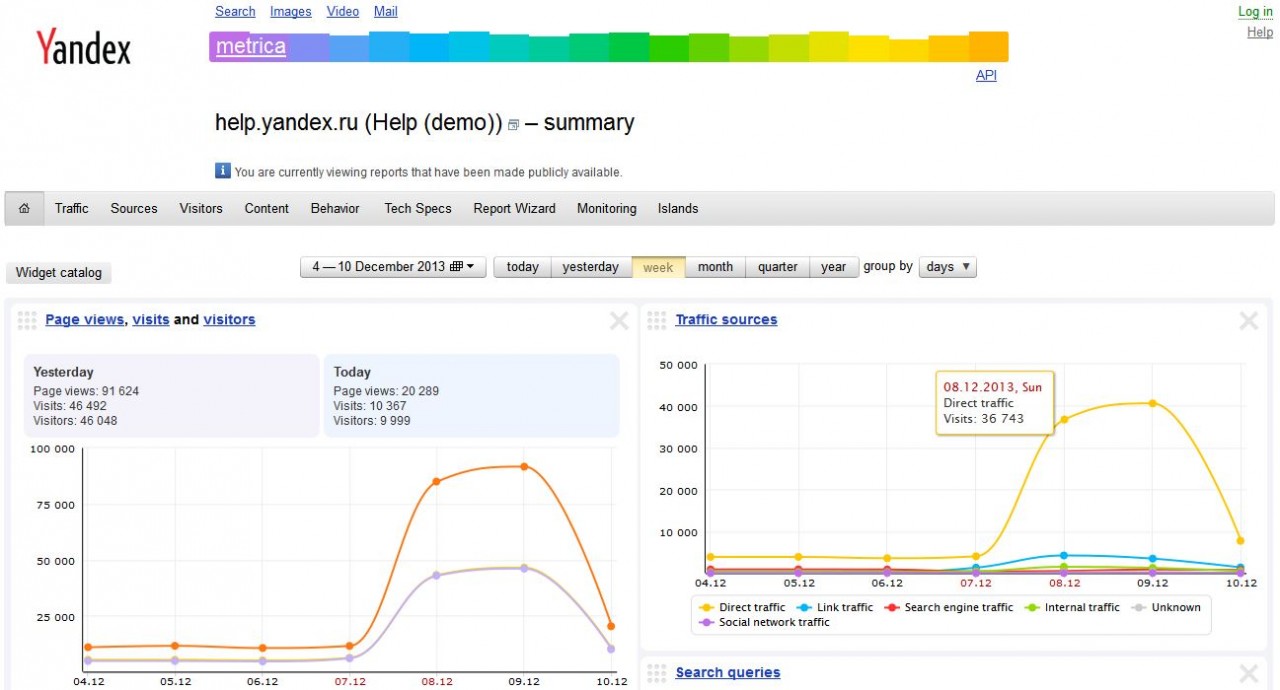
Task: Open the Content menu
Action: 267,209
